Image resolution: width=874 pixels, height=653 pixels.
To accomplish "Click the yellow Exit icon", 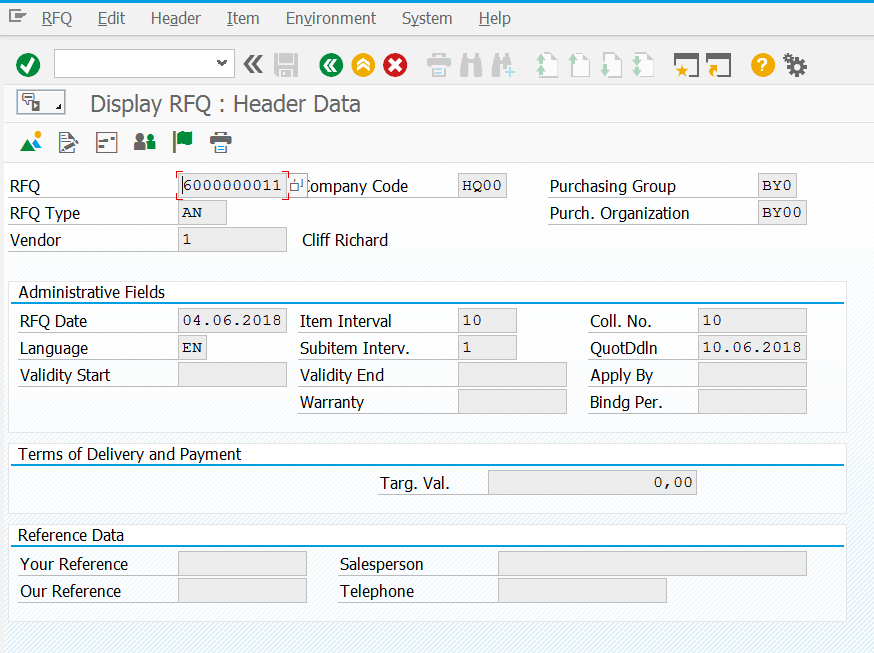I will [x=363, y=65].
